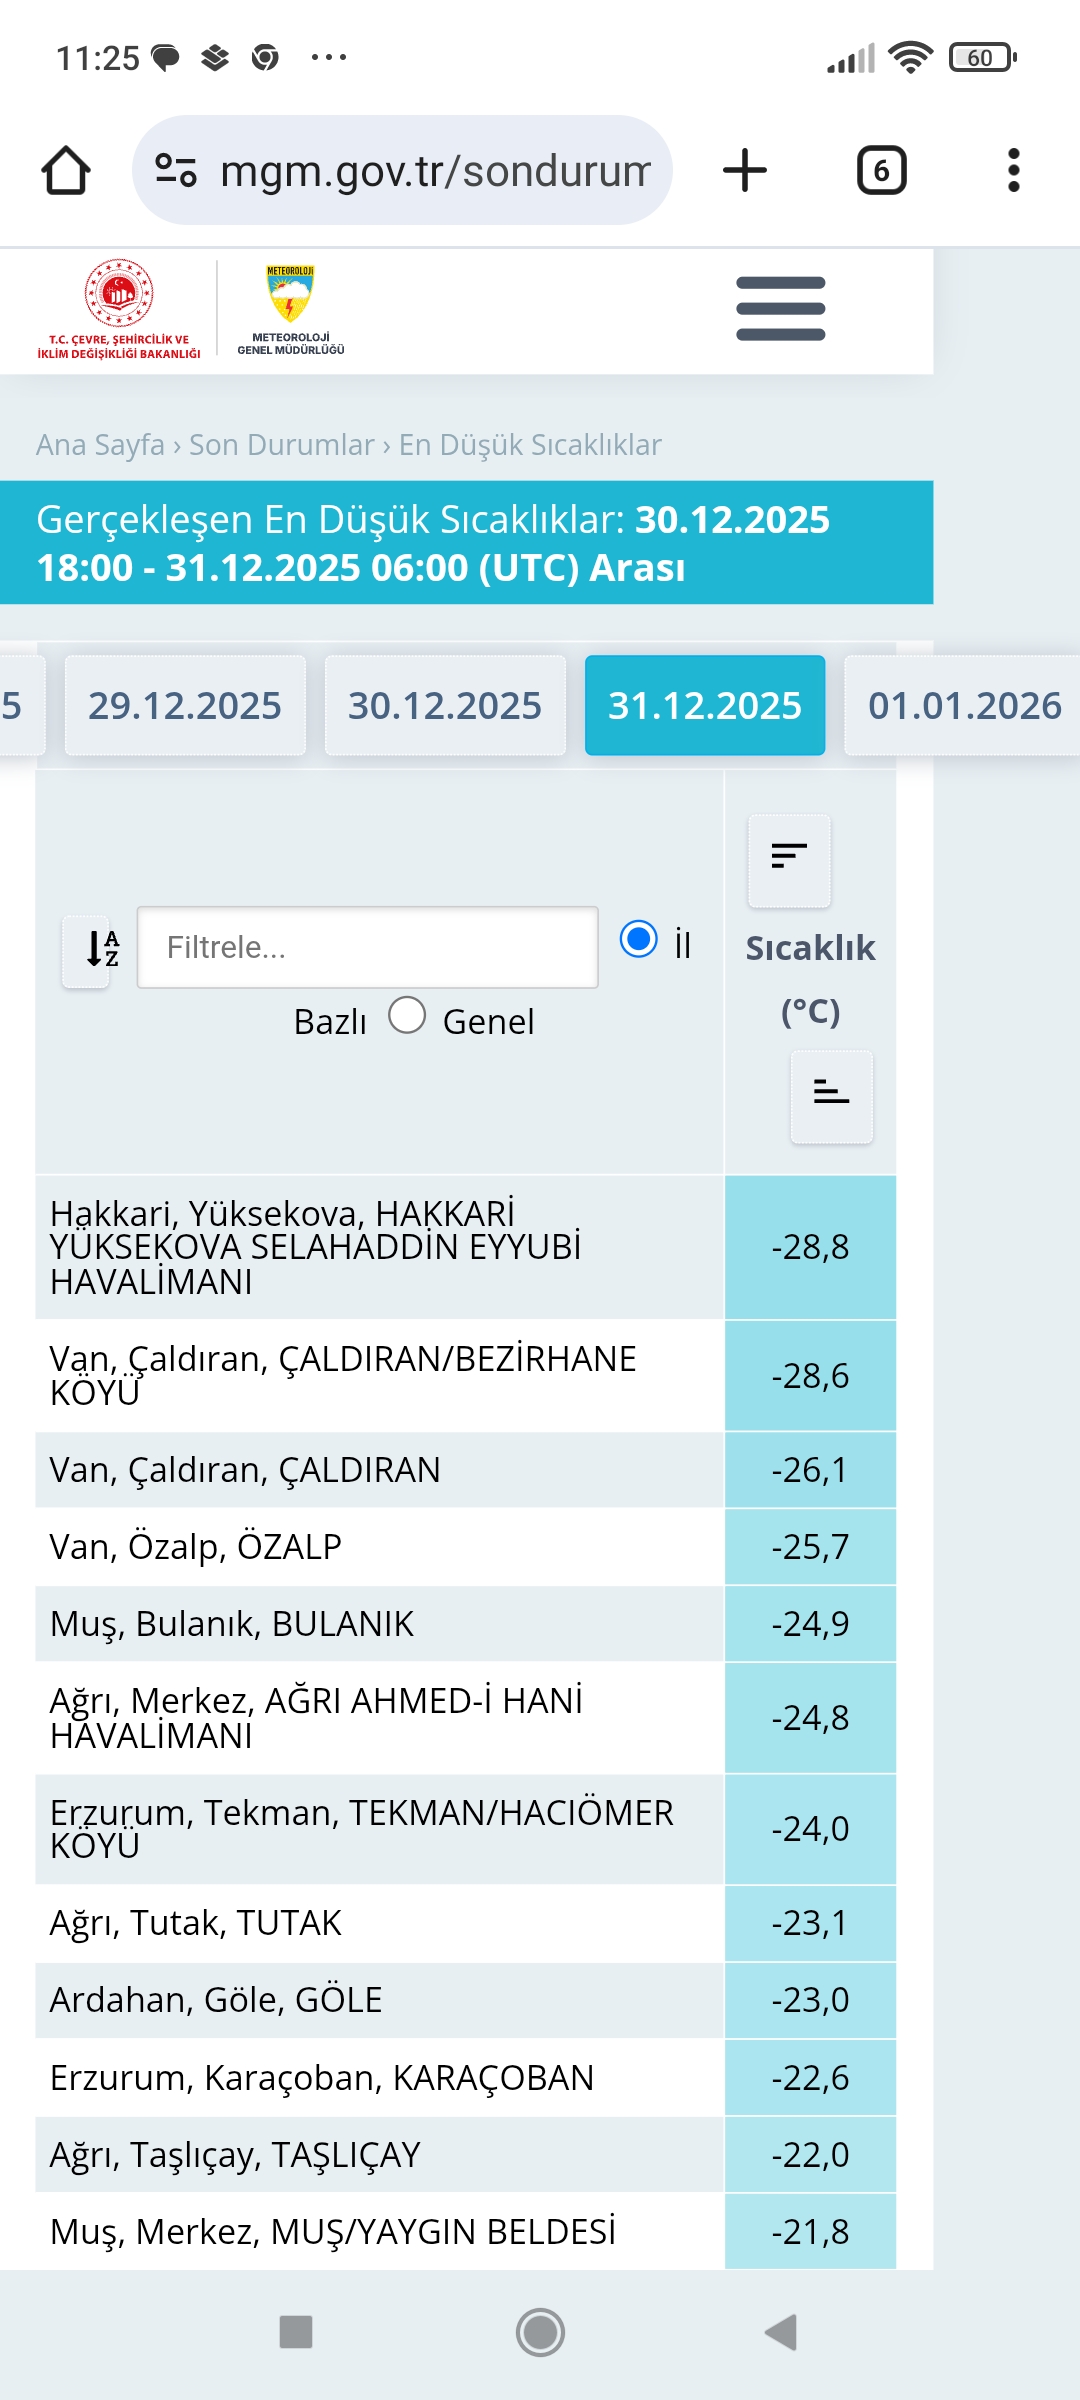Tap the Android back navigation button
This screenshot has height=2400, width=1080.
click(x=781, y=2332)
